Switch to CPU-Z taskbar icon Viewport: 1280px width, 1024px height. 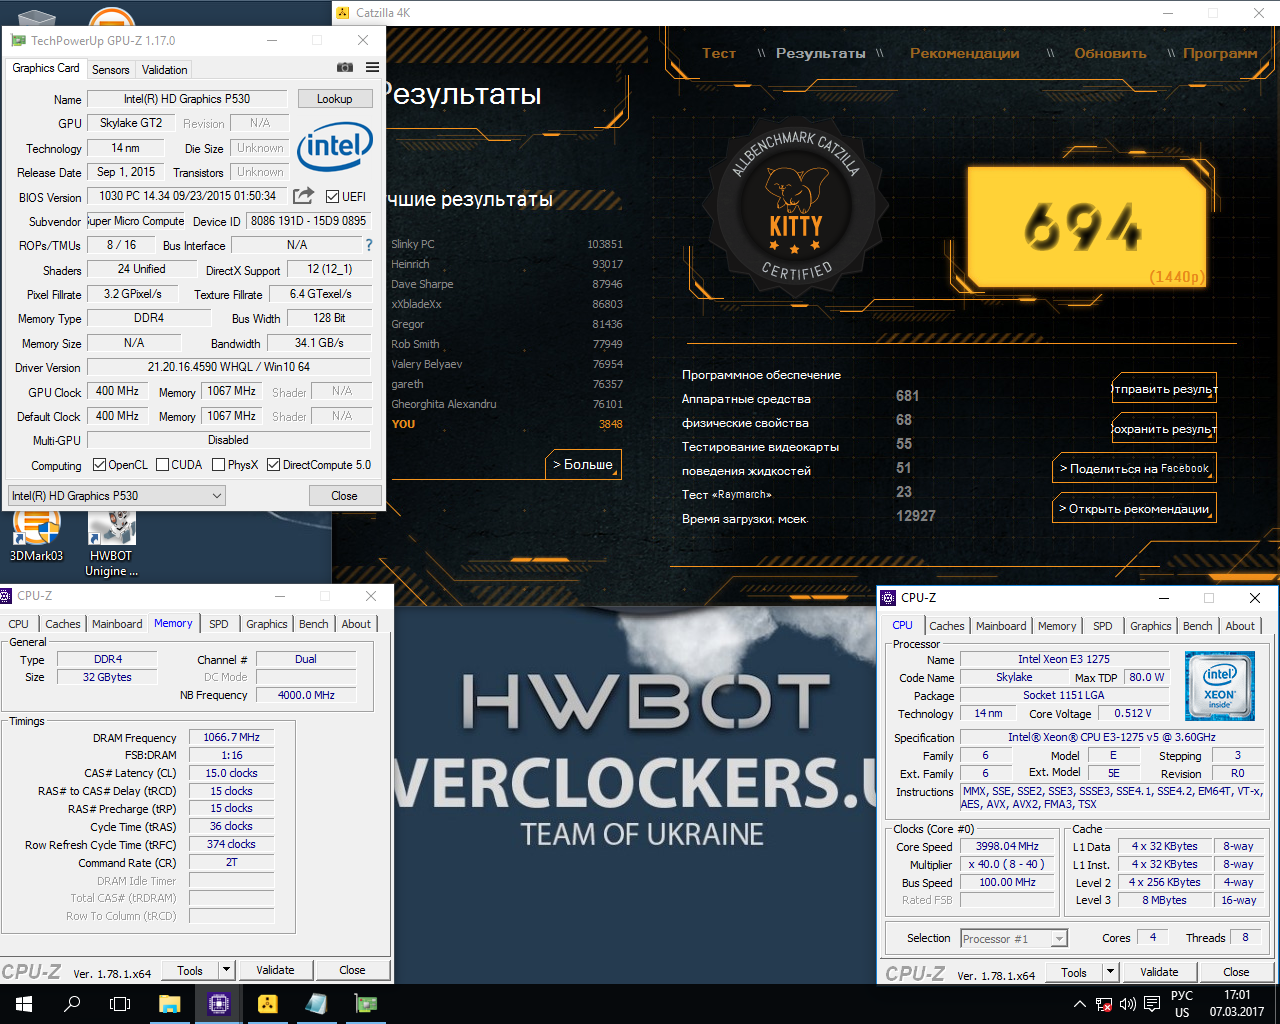click(x=219, y=1004)
